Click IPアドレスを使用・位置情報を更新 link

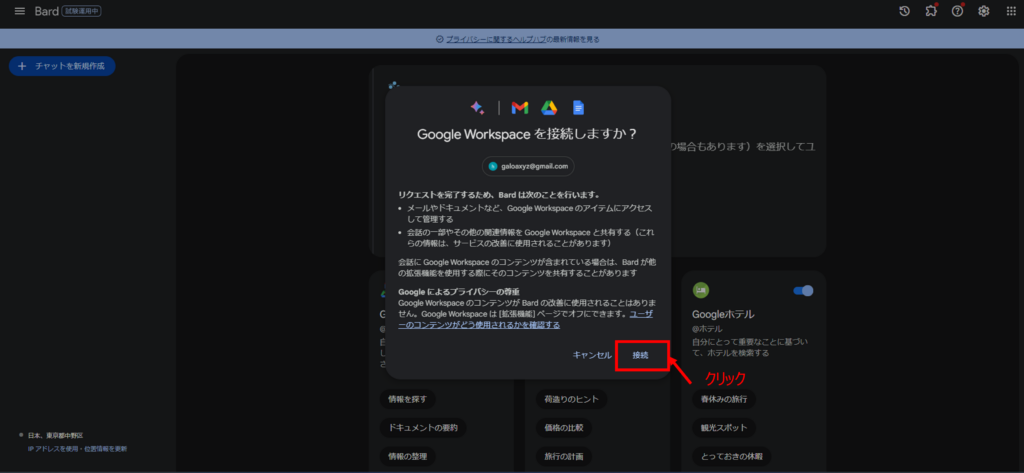click(78, 449)
